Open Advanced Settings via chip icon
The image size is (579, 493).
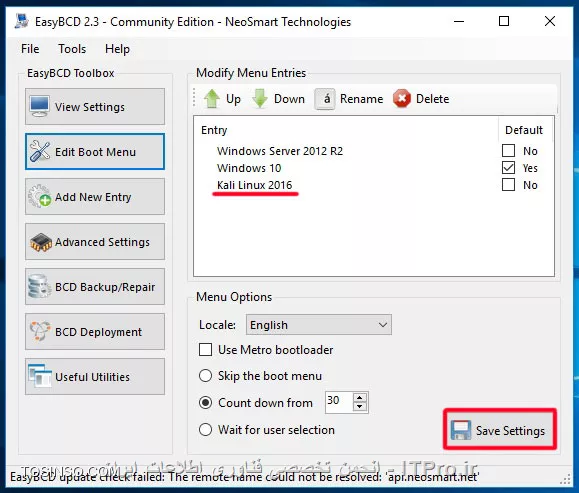(x=41, y=242)
